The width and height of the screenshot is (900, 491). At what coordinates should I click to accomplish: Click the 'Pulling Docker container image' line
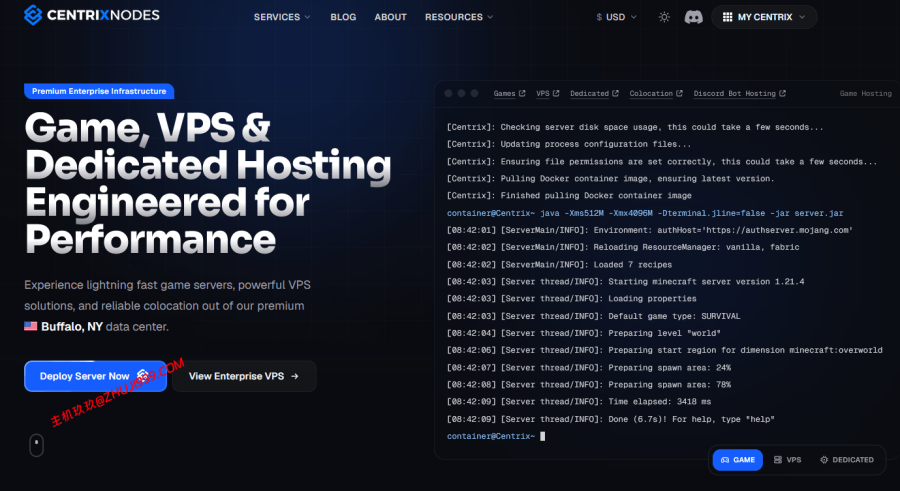click(x=611, y=179)
